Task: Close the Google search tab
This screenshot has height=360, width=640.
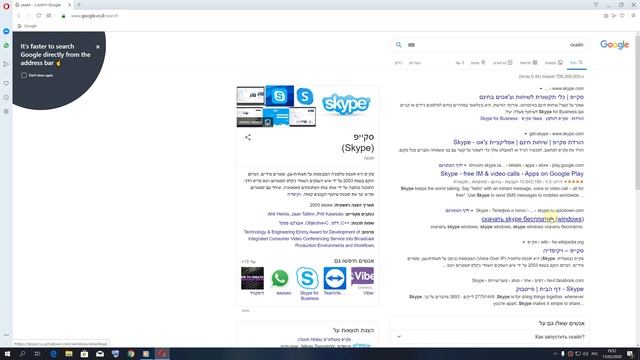Action: [x=69, y=5]
